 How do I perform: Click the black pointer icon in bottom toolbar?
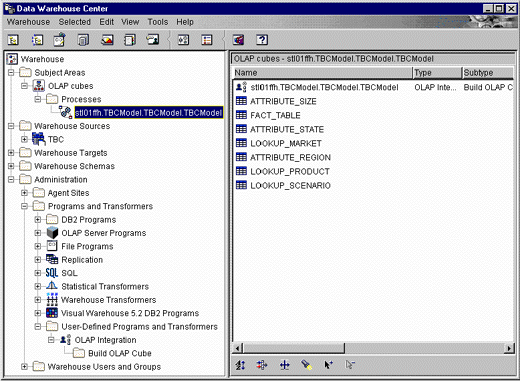(328, 365)
